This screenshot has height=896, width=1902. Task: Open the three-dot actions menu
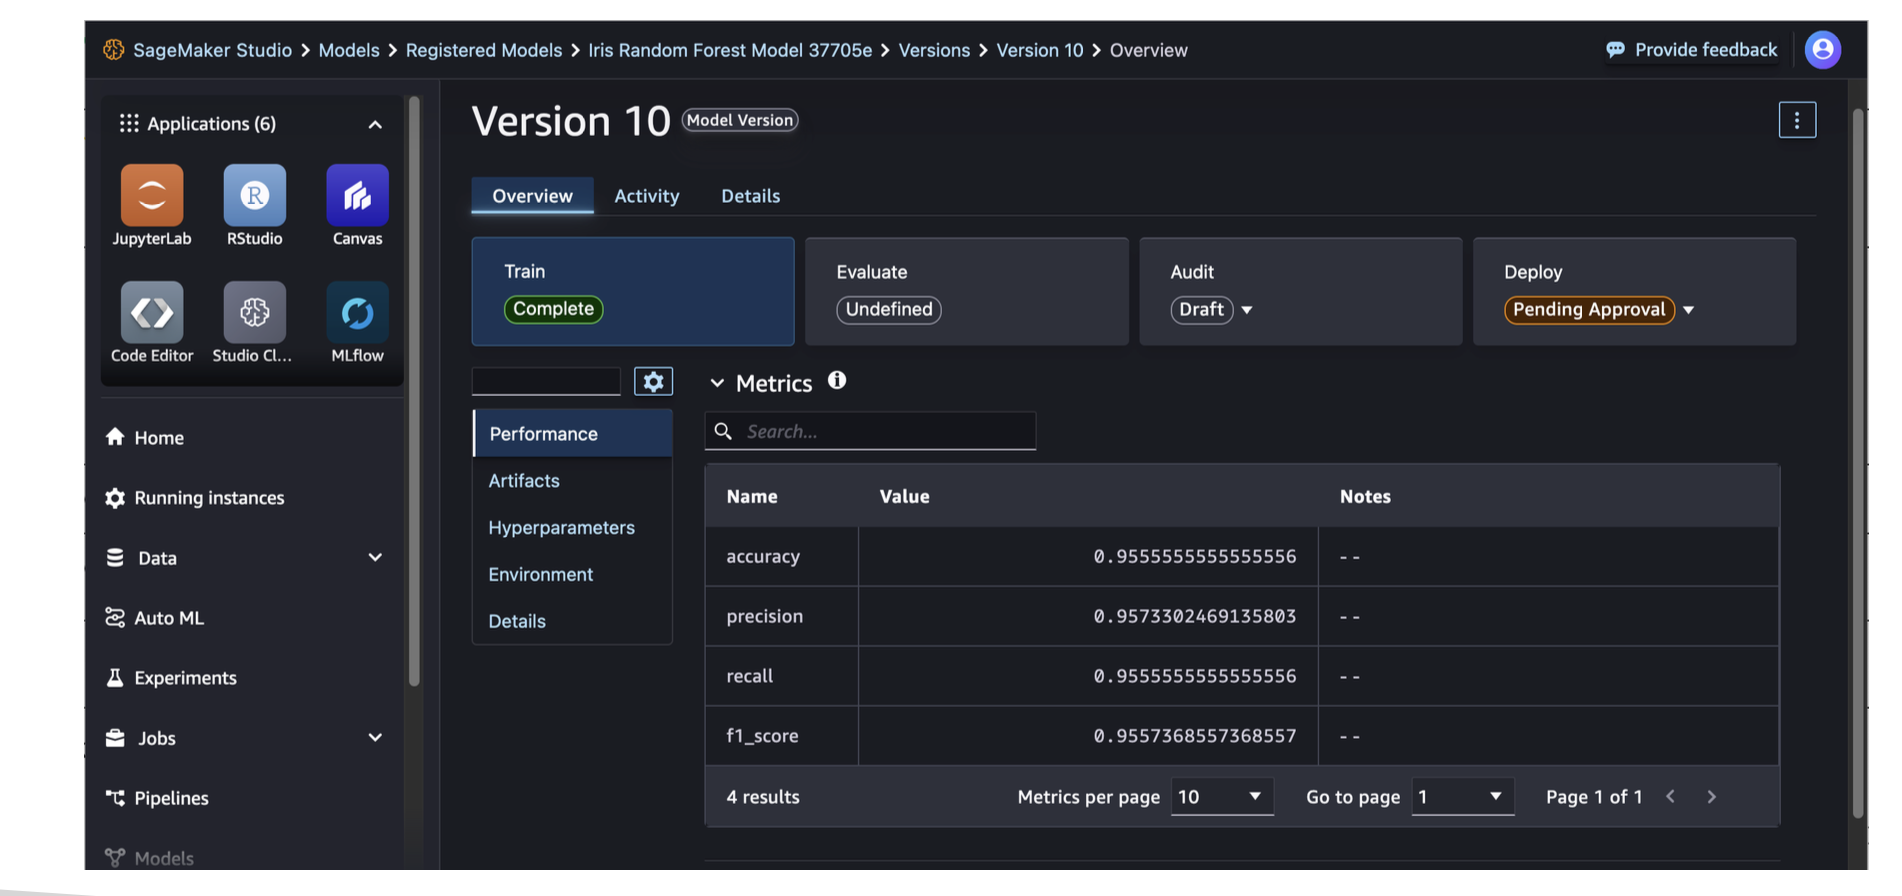pos(1796,121)
